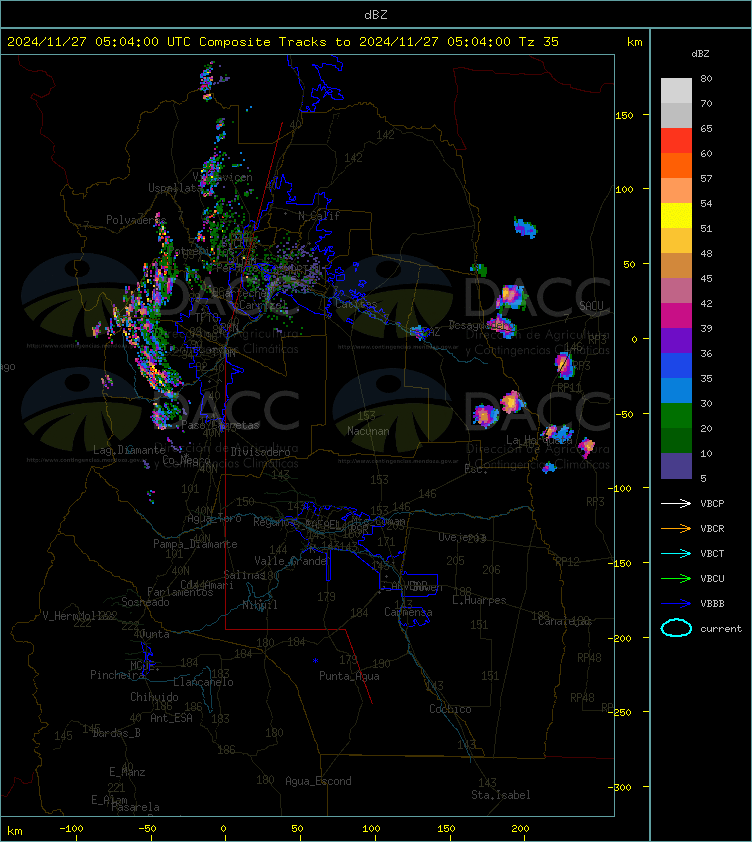Click the VBCP legend label
Viewport: 752px width, 842px height.
pyautogui.click(x=712, y=504)
